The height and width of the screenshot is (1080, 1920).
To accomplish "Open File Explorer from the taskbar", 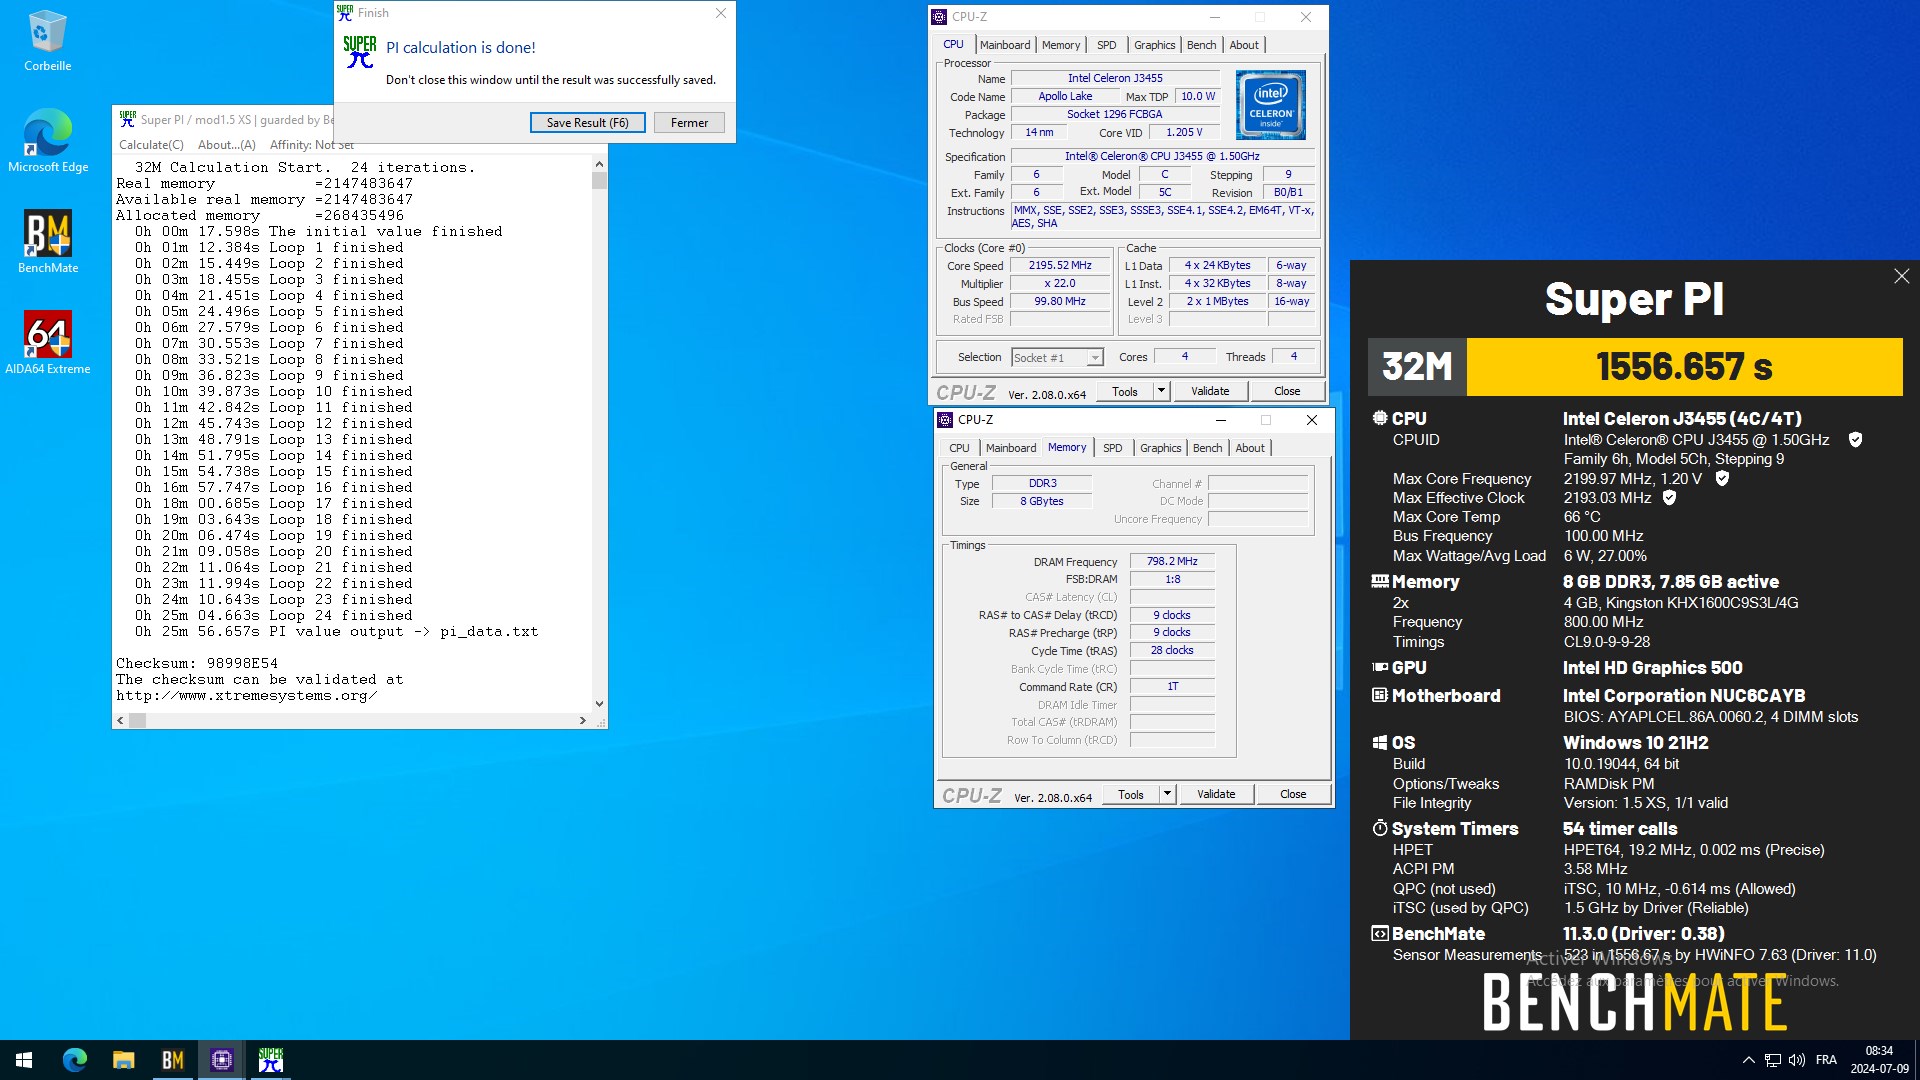I will (x=123, y=1060).
